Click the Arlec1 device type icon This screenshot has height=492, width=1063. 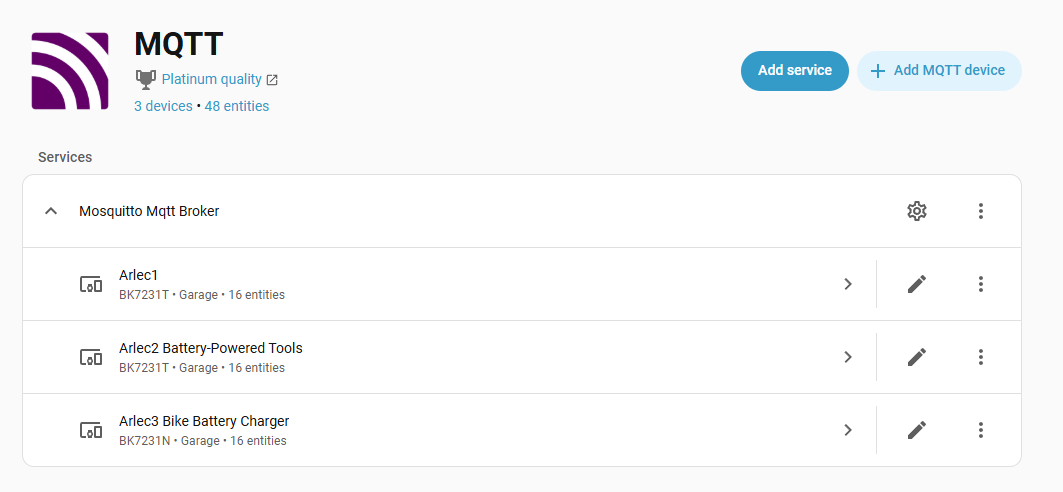[x=91, y=284]
